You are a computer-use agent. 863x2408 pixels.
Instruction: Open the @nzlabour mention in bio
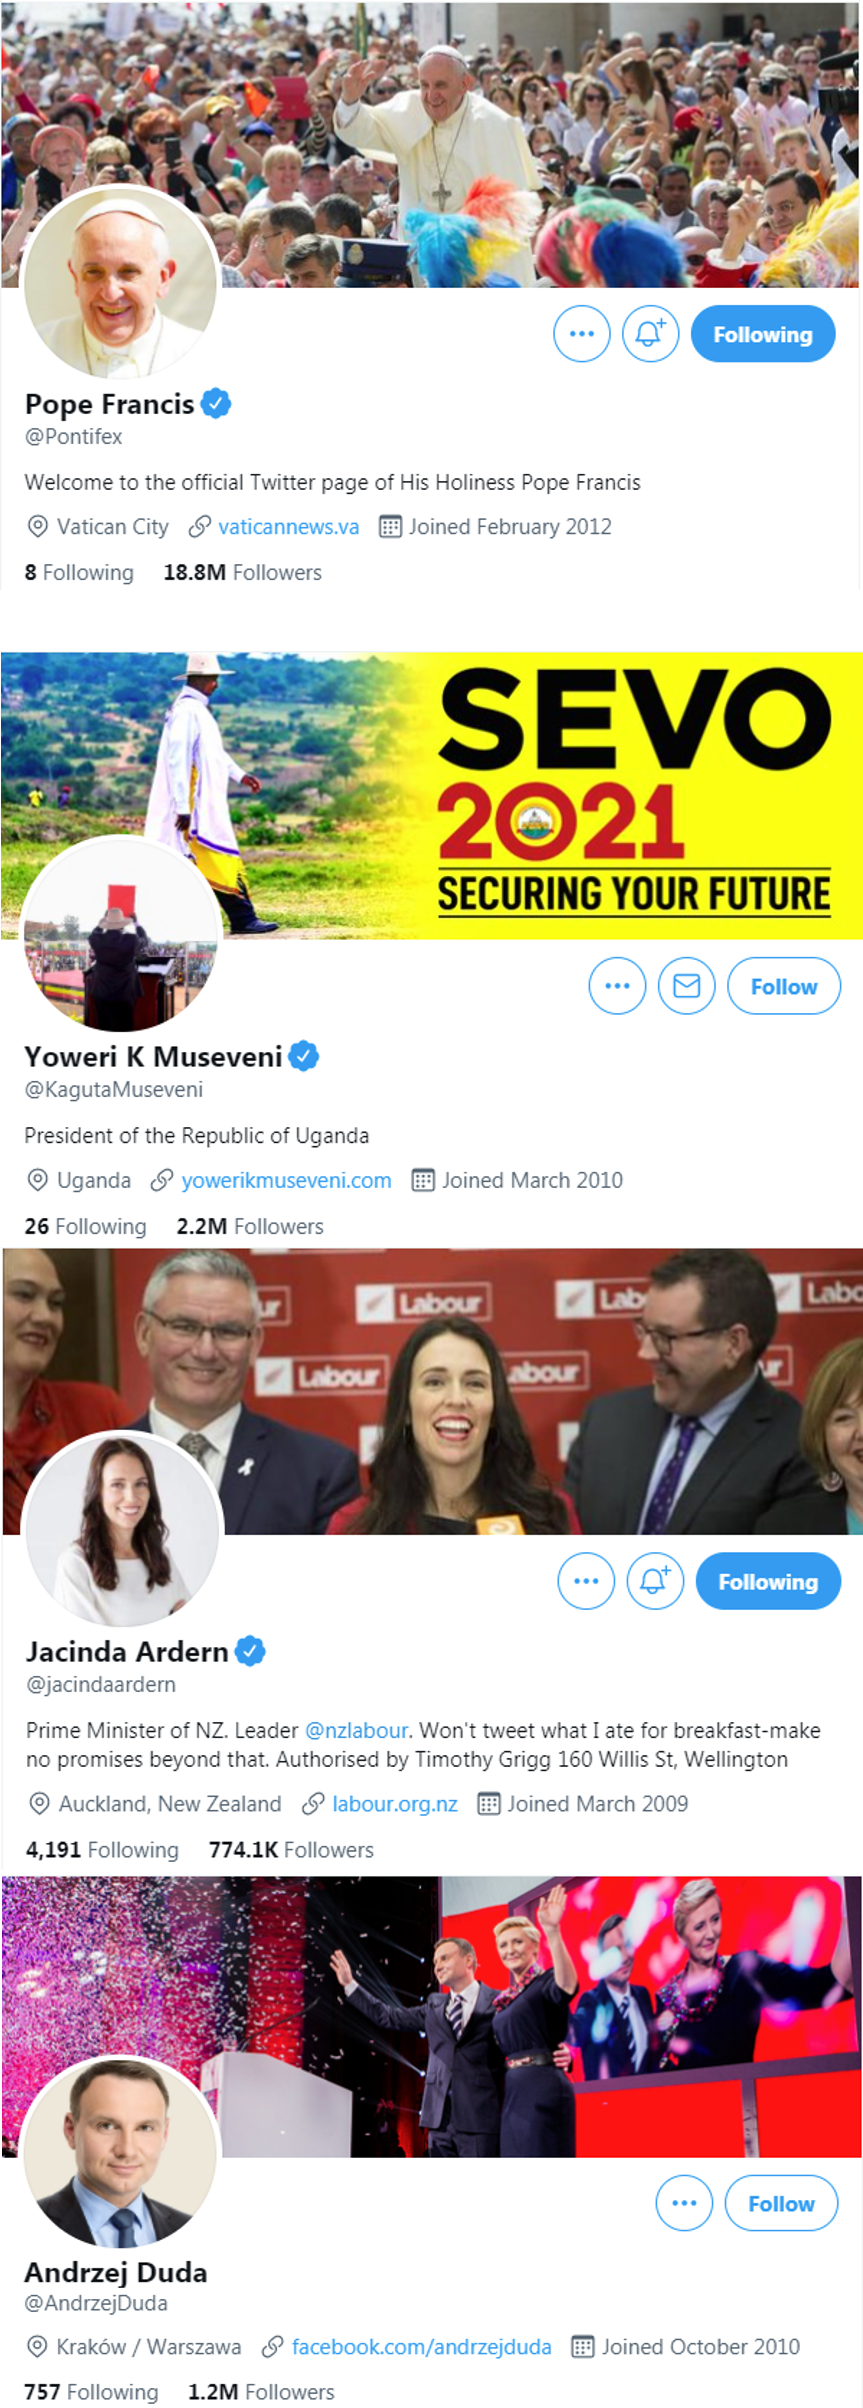tap(356, 1731)
